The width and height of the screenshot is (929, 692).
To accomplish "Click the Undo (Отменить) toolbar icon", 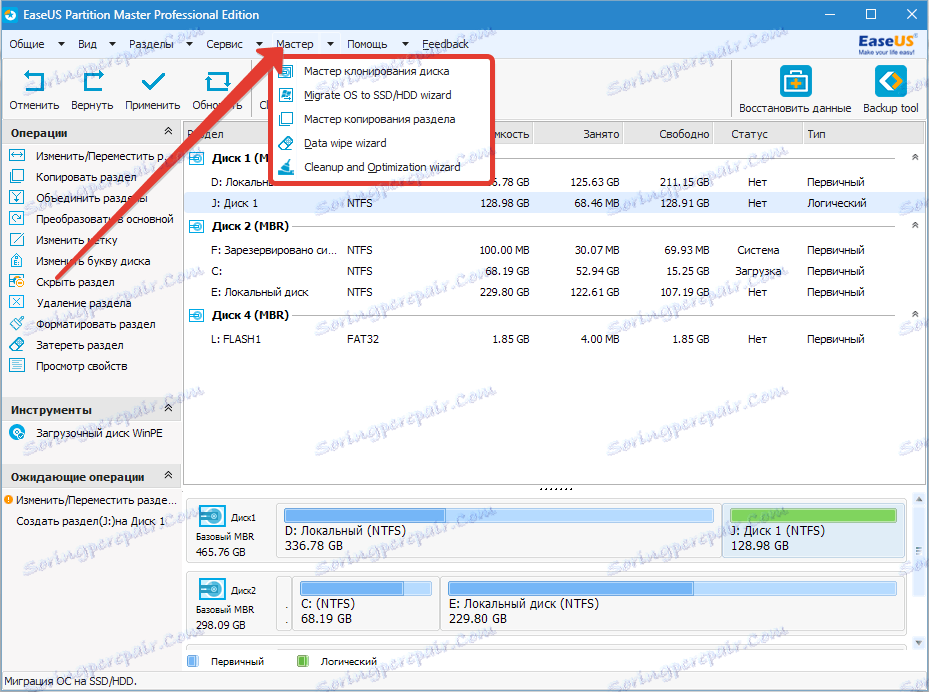I will (34, 81).
